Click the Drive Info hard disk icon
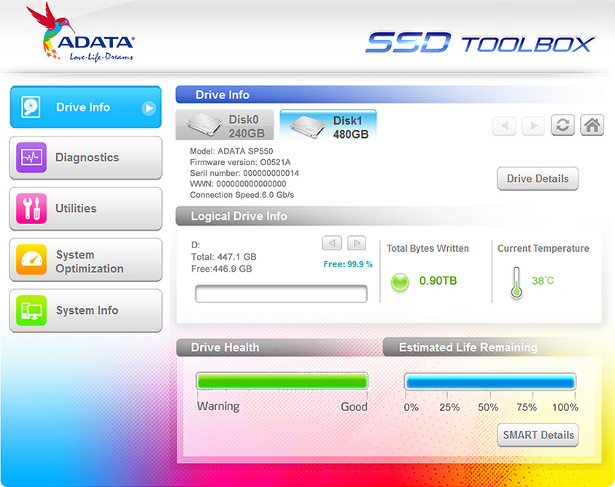 31,107
